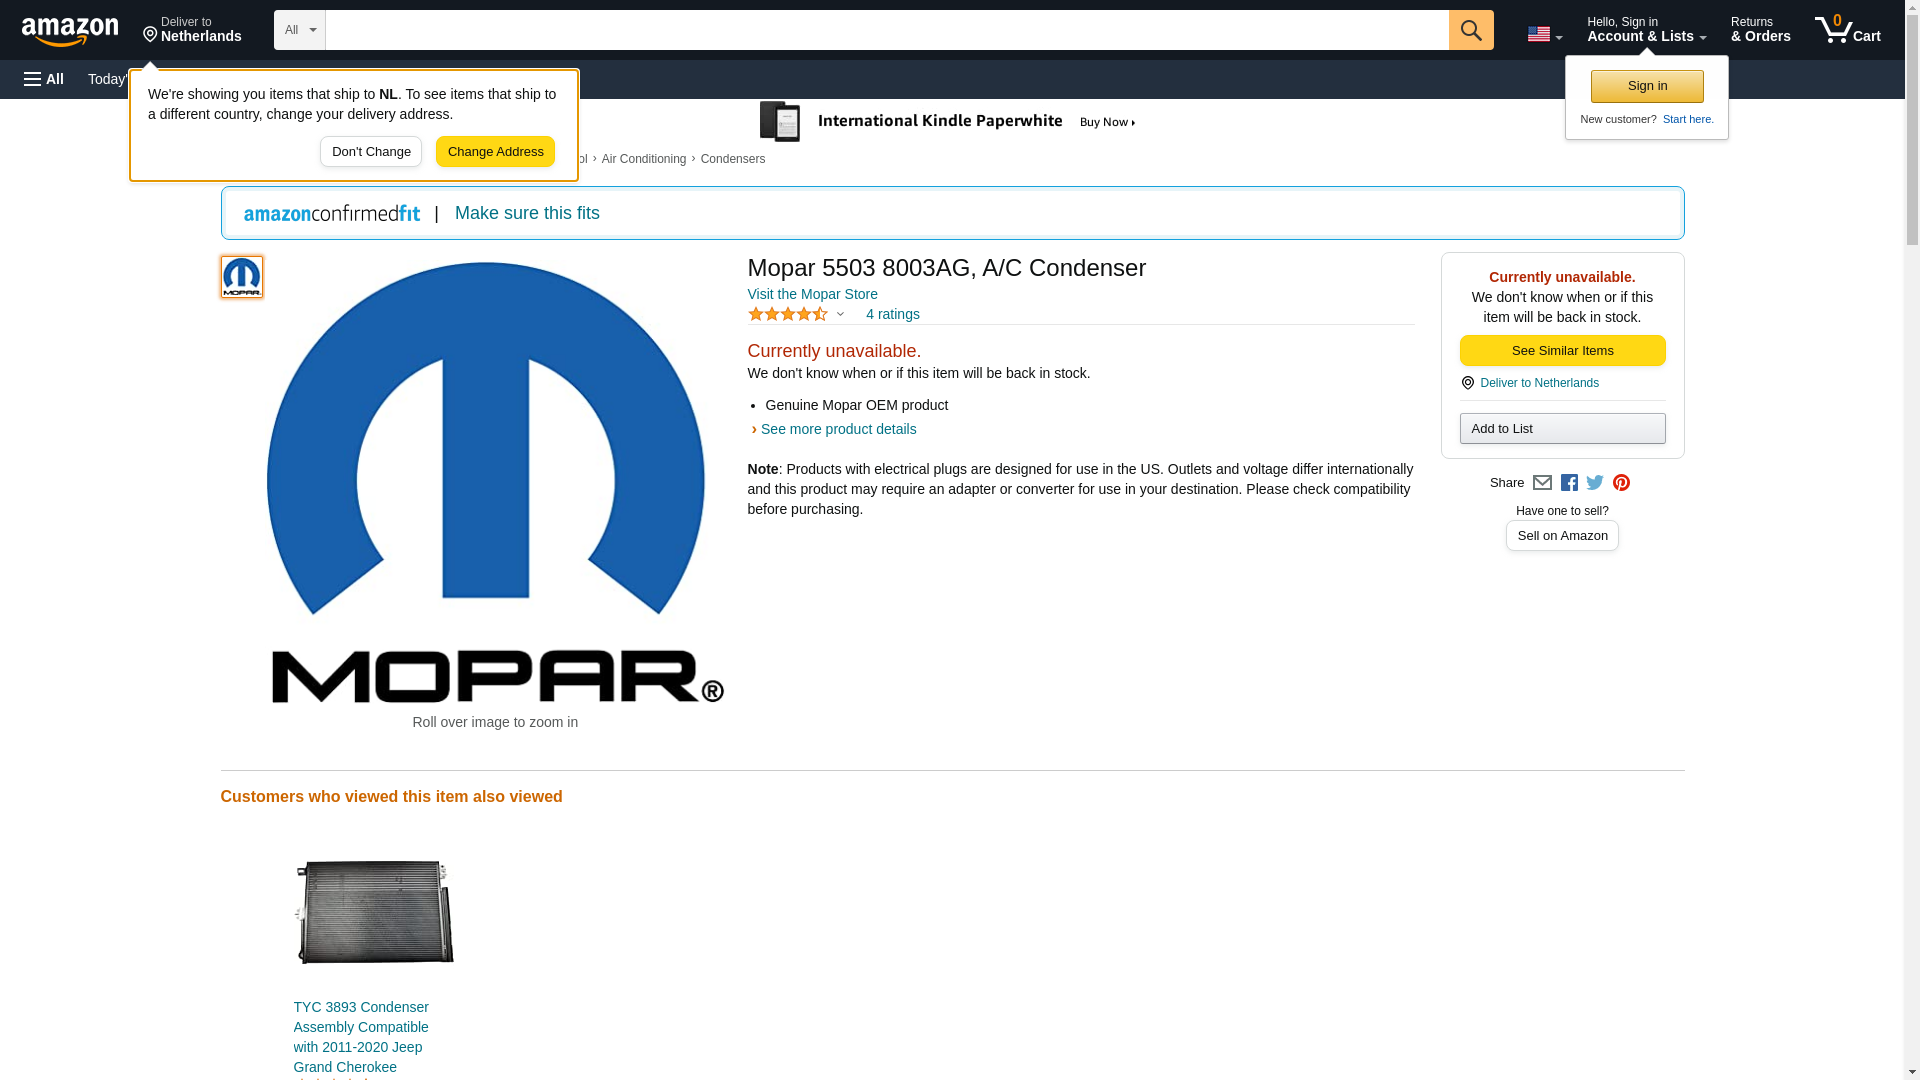Screen dimensions: 1920x1080
Task: Open the All hamburger menu
Action: click(44, 79)
